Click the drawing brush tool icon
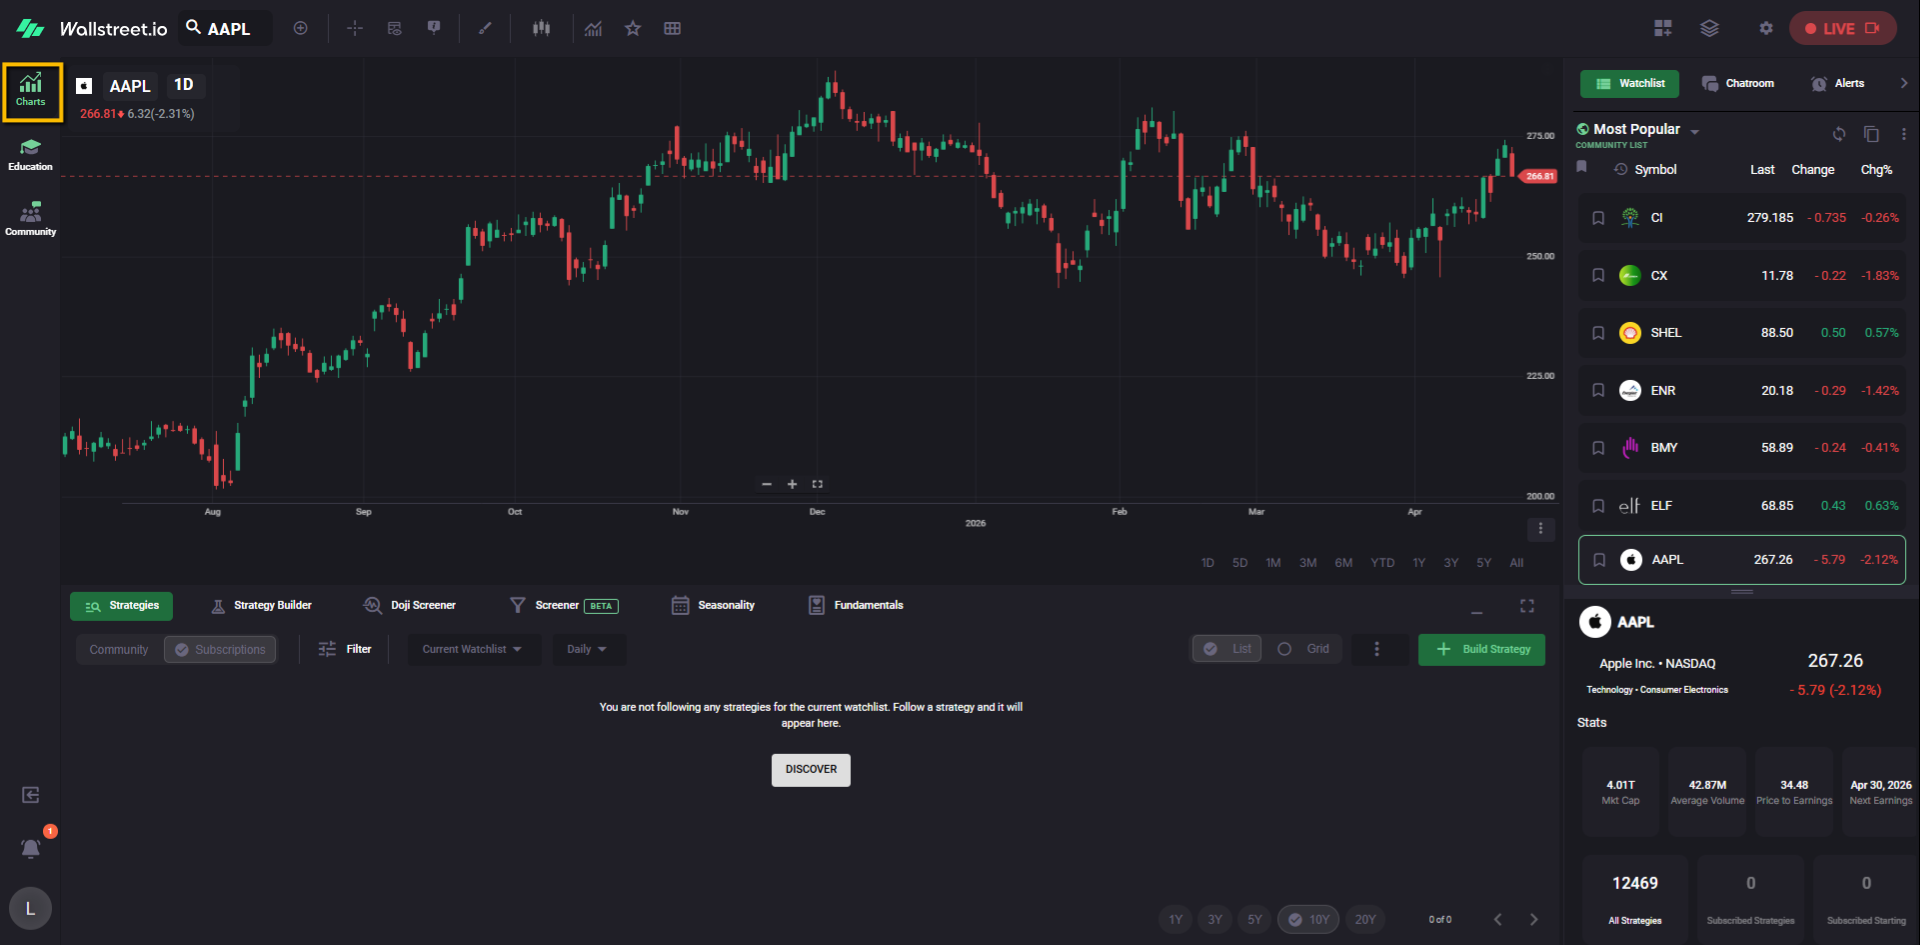The height and width of the screenshot is (945, 1920). pos(485,28)
